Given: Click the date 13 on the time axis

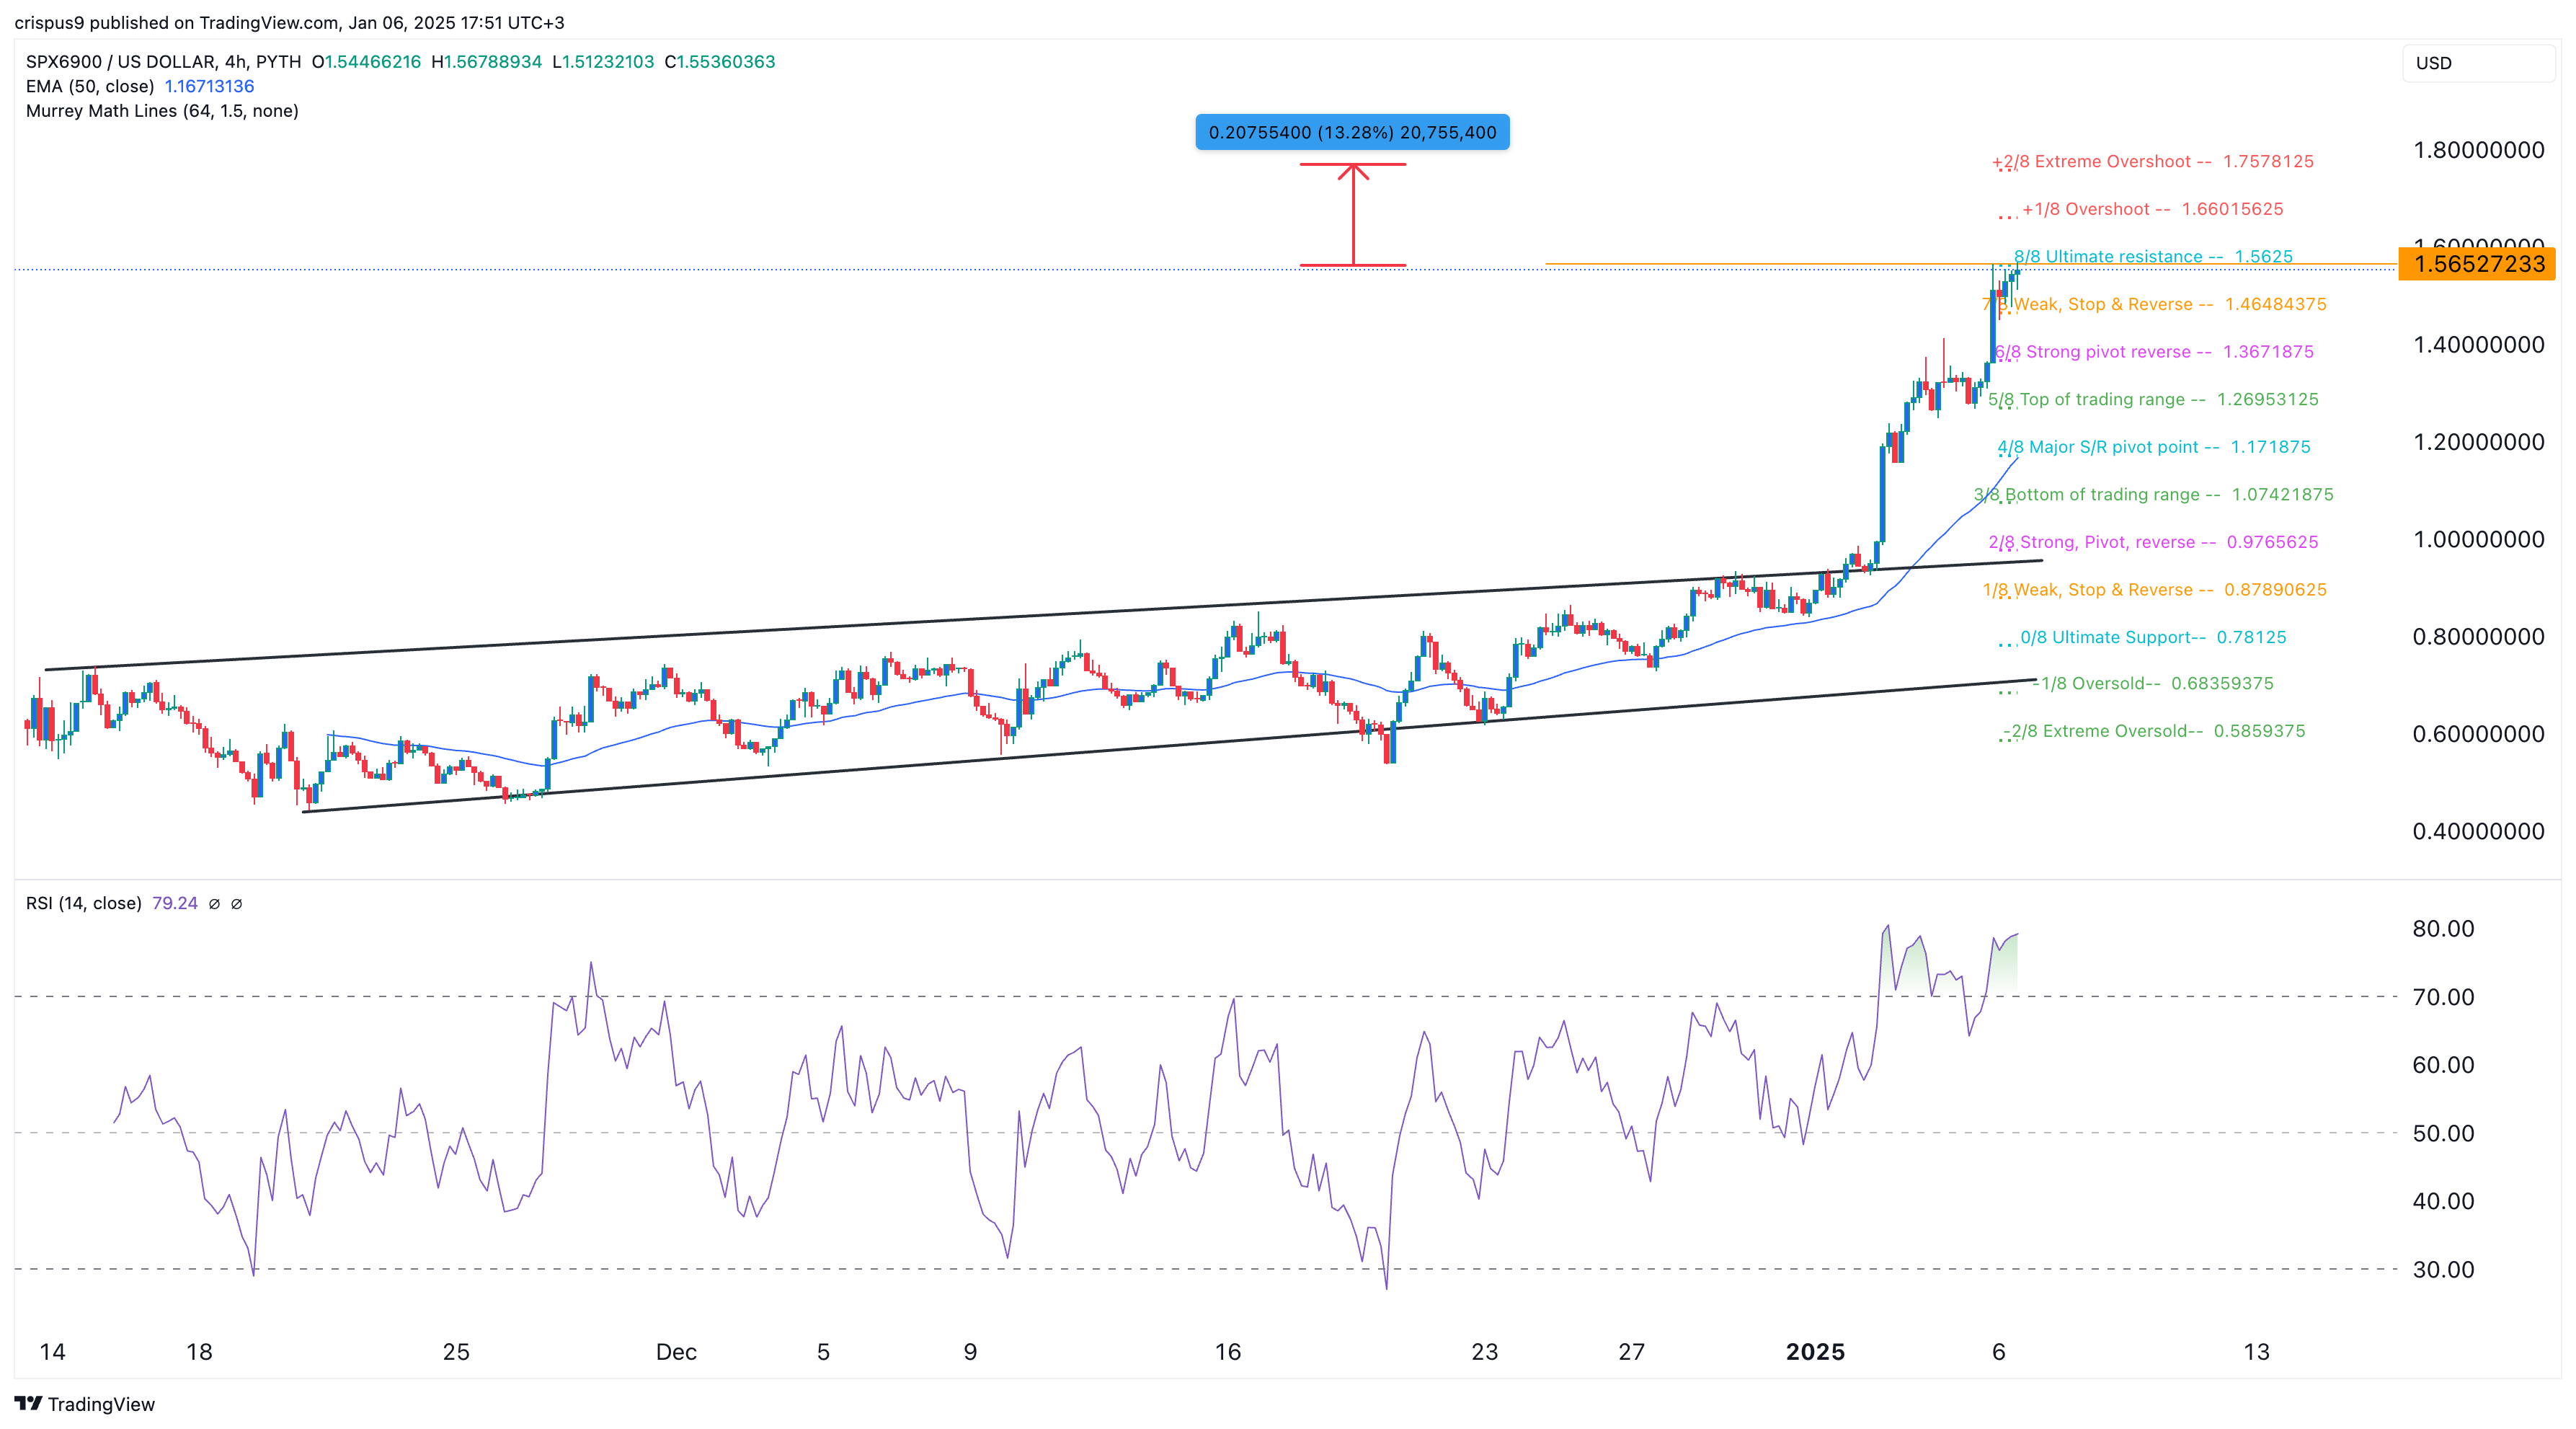Looking at the screenshot, I should click(x=2256, y=1353).
